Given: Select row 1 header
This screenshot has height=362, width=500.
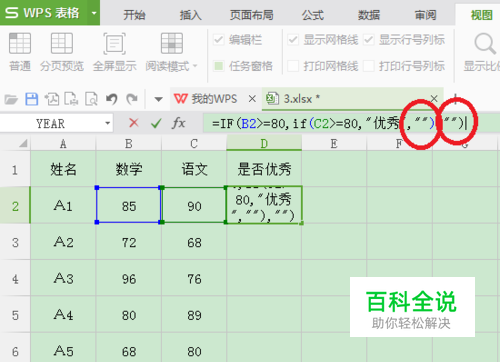Looking at the screenshot, I should tap(15, 170).
